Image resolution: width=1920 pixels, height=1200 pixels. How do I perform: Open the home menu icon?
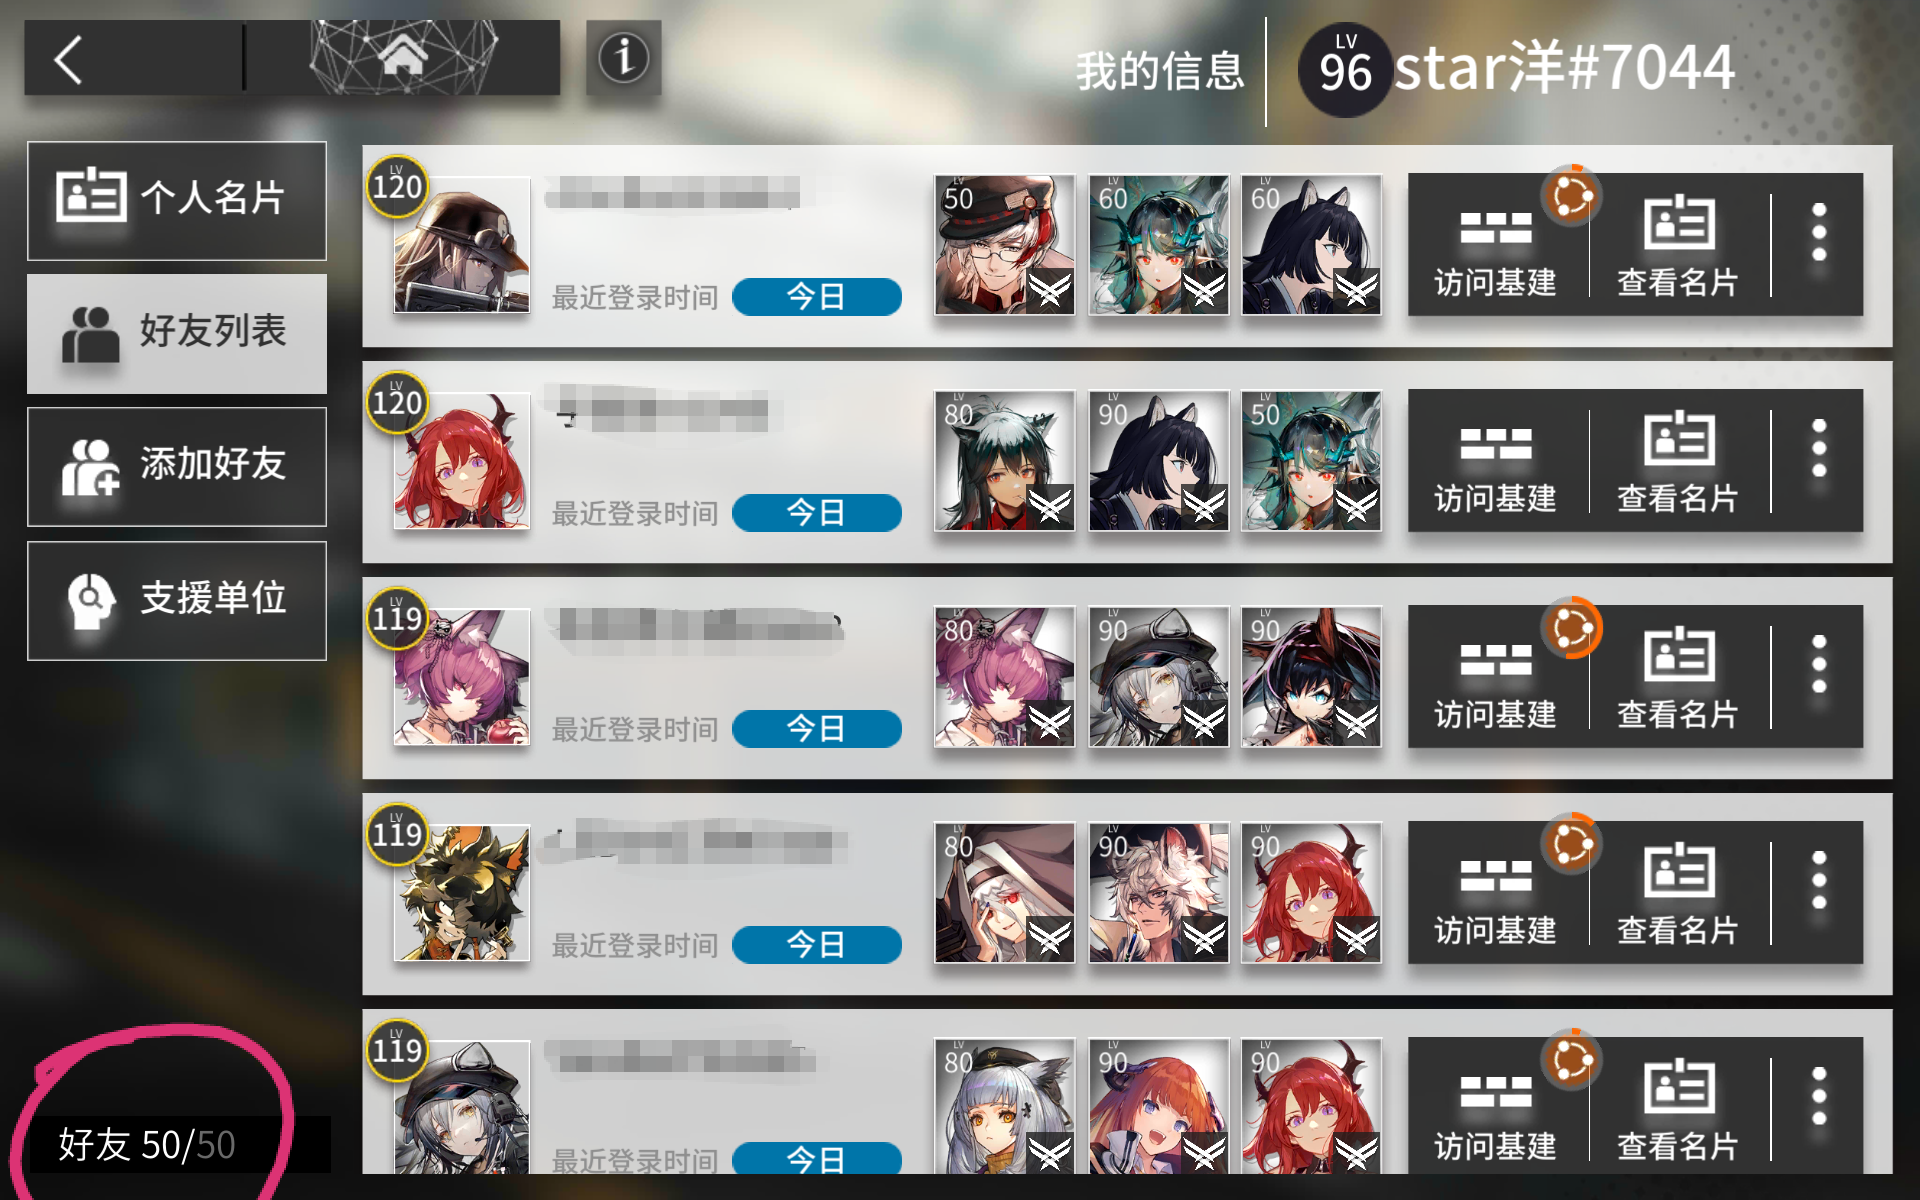403,57
